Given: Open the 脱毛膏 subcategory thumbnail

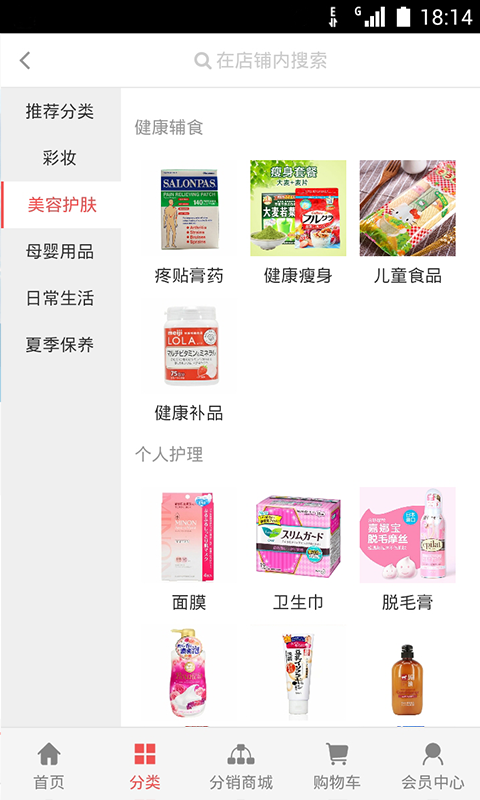Looking at the screenshot, I should (x=408, y=535).
